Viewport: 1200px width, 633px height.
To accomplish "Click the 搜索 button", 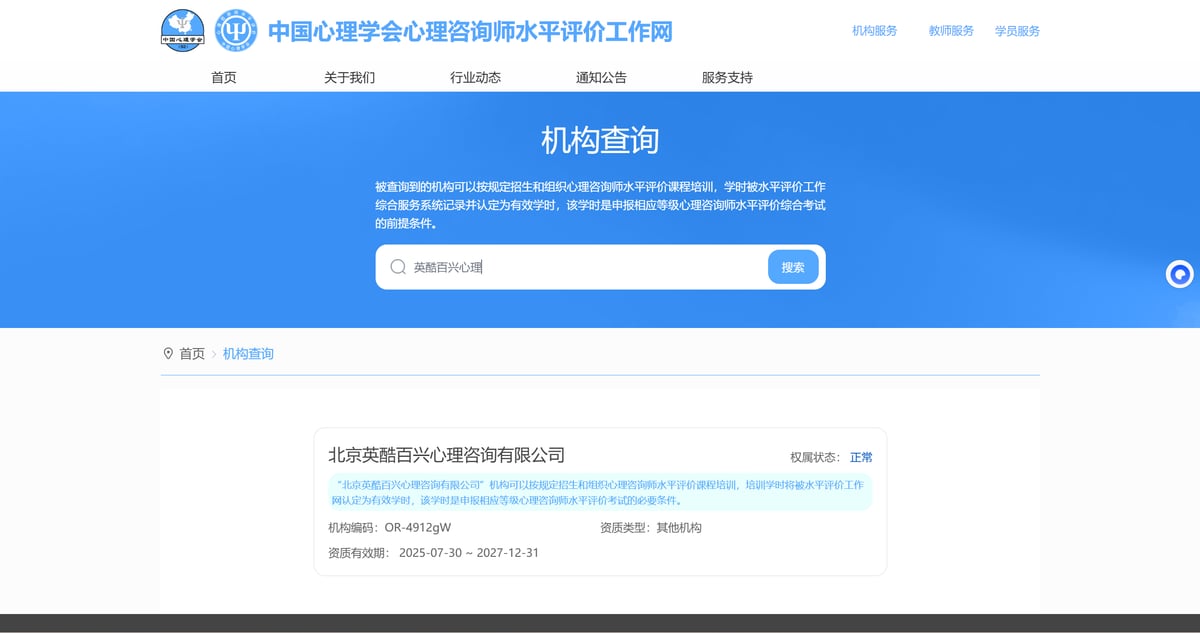I will click(x=793, y=267).
